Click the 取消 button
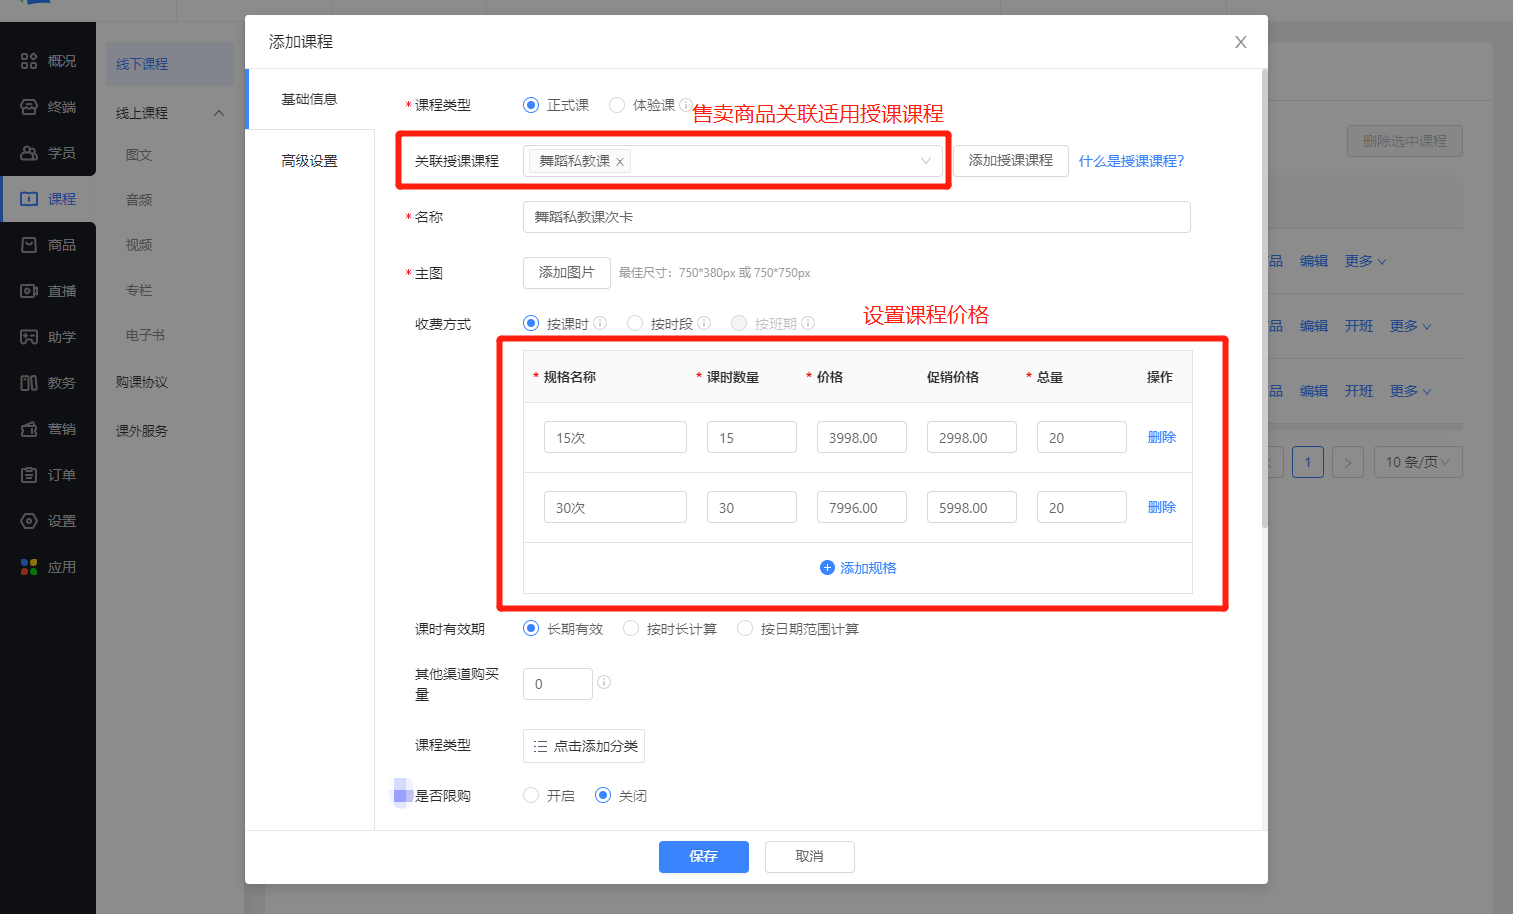This screenshot has width=1513, height=914. tap(810, 857)
